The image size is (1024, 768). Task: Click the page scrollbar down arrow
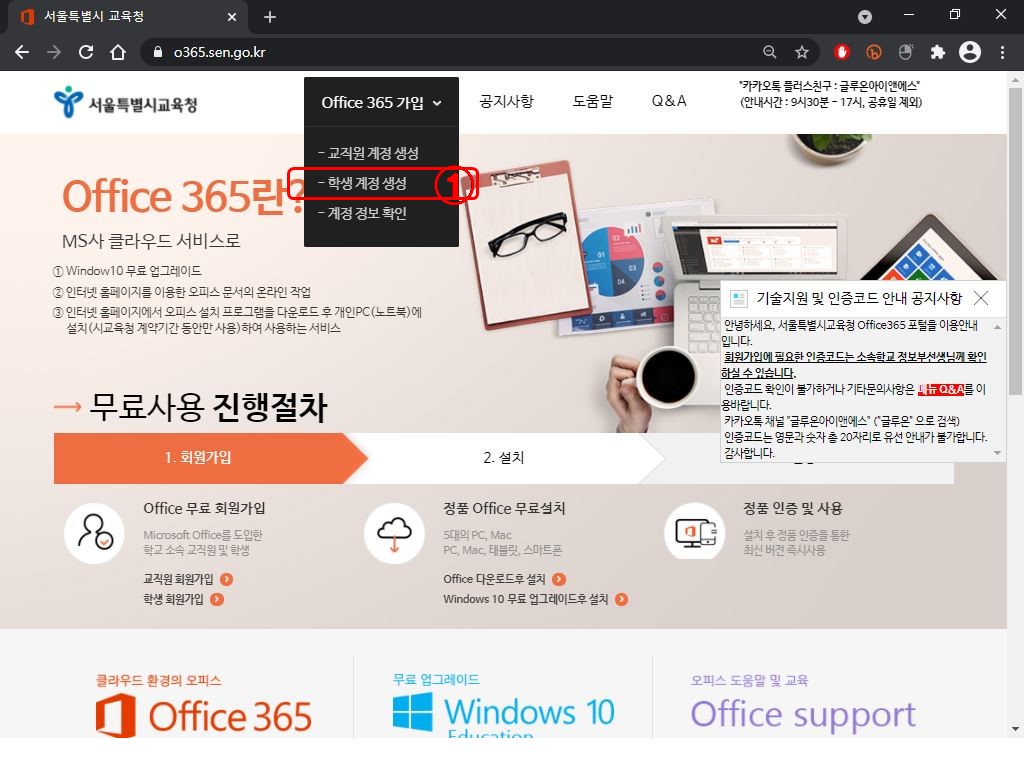point(1015,729)
